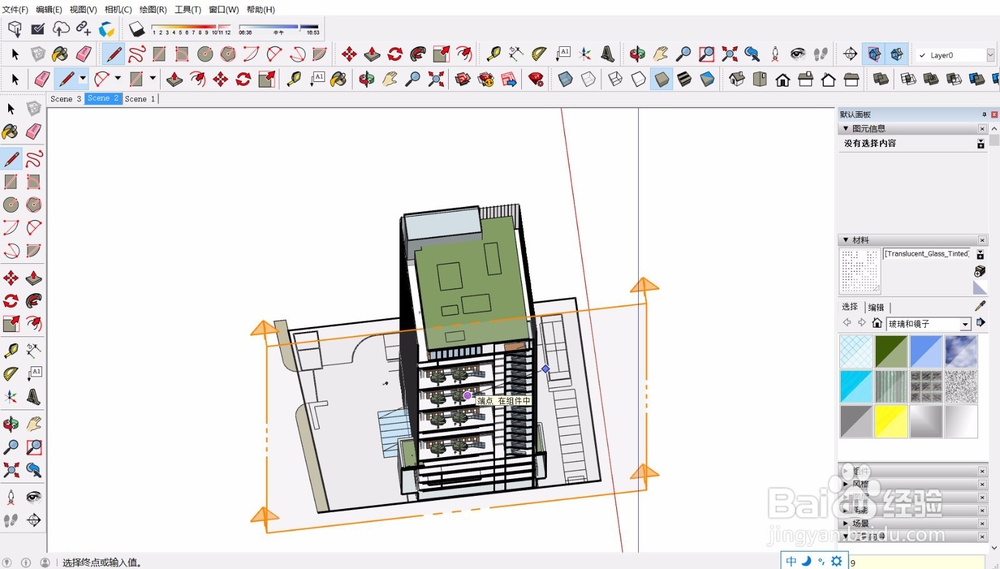The image size is (1000, 569).
Task: Open the red ruby Extension Manager icon
Action: click(536, 79)
